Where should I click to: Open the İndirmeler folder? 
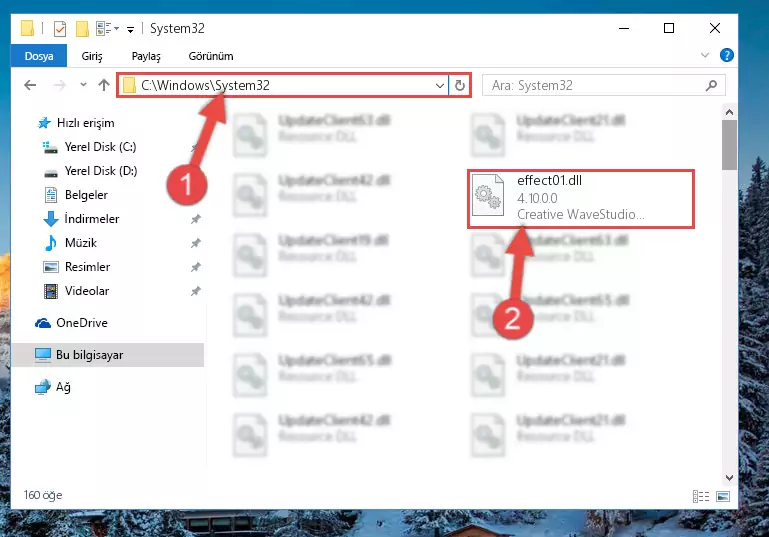92,219
